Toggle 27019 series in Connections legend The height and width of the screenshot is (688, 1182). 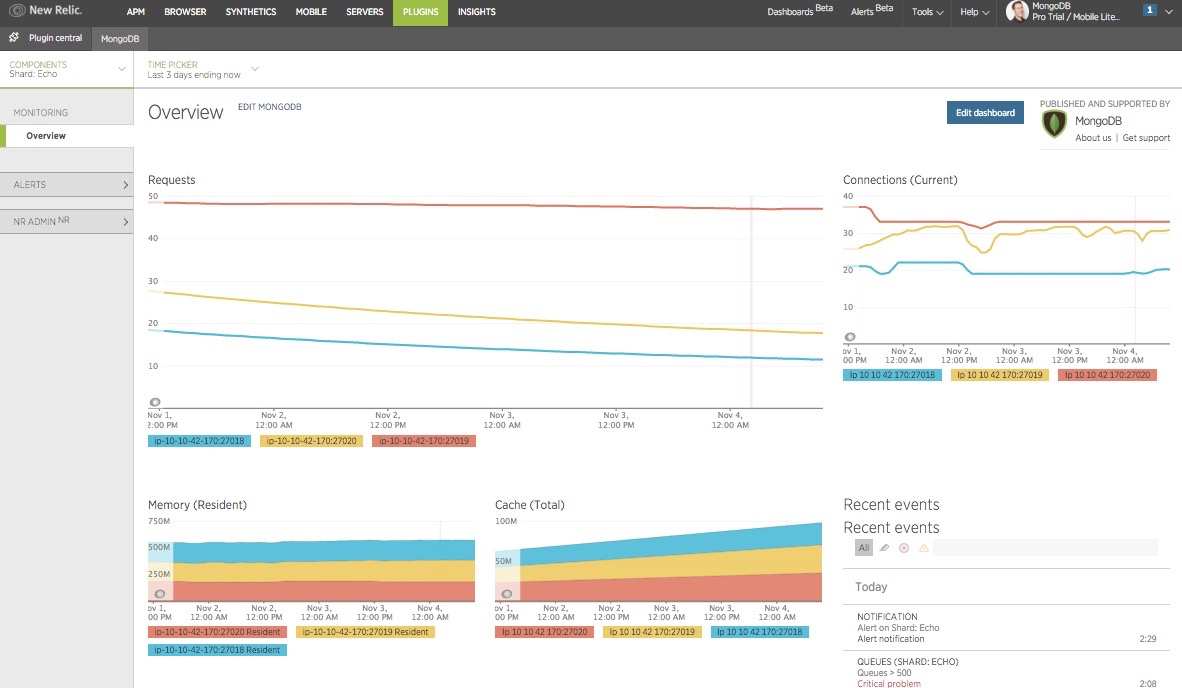coord(1000,375)
